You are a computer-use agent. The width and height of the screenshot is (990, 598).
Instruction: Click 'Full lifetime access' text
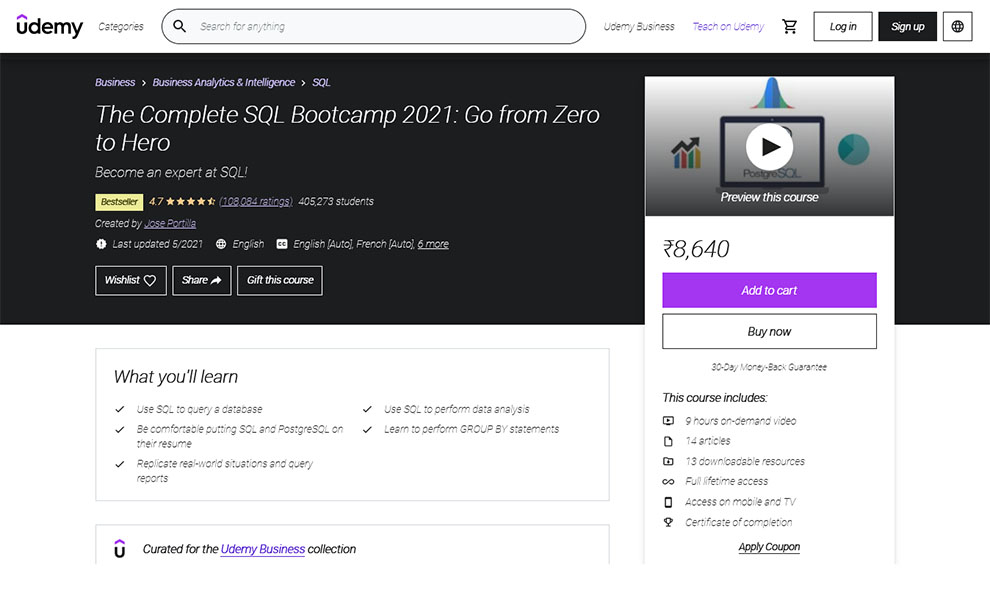coord(727,481)
